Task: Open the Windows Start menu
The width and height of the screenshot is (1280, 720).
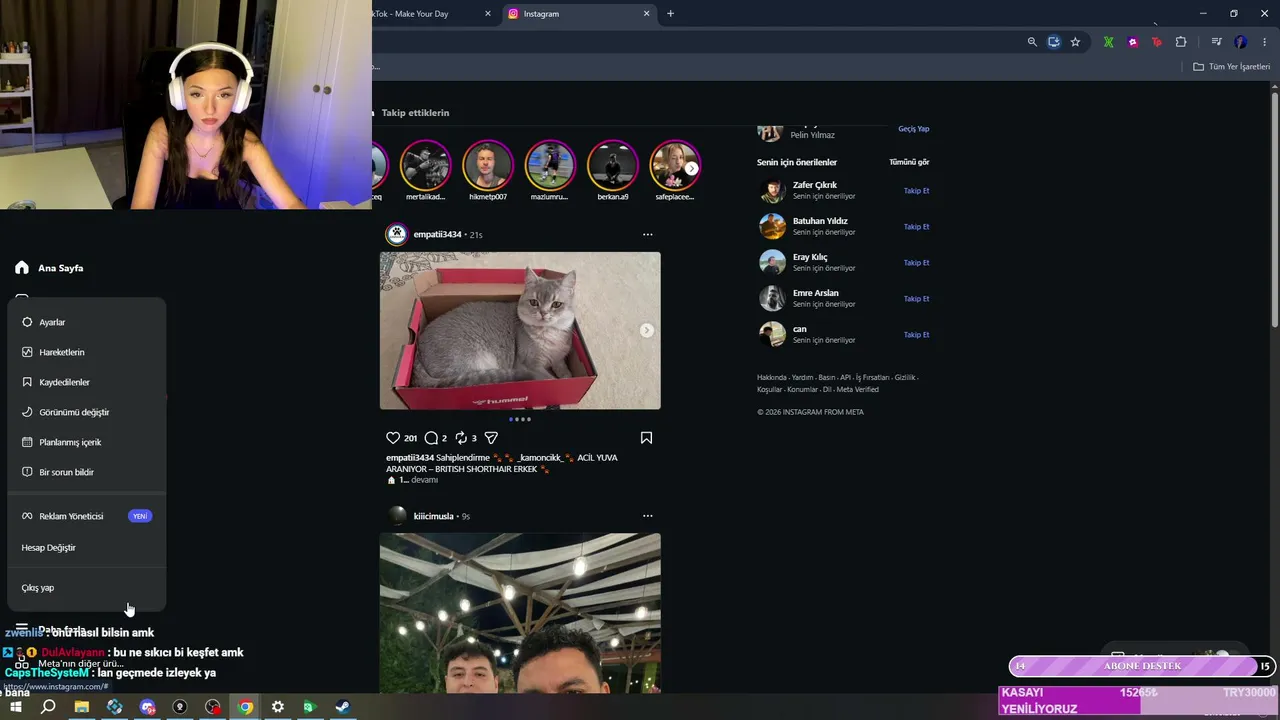Action: (16, 707)
